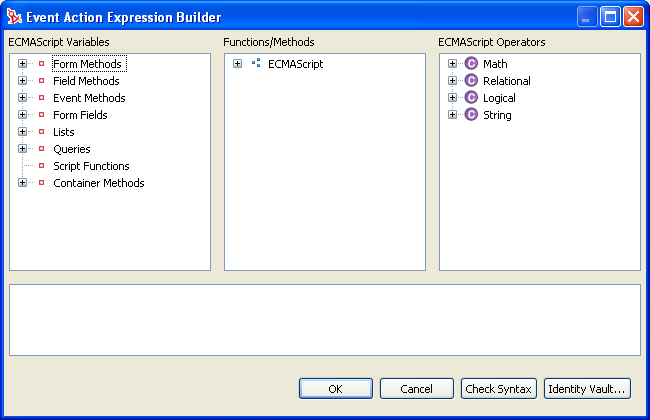The height and width of the screenshot is (420, 650).
Task: Click the purple String category icon
Action: pyautogui.click(x=471, y=114)
